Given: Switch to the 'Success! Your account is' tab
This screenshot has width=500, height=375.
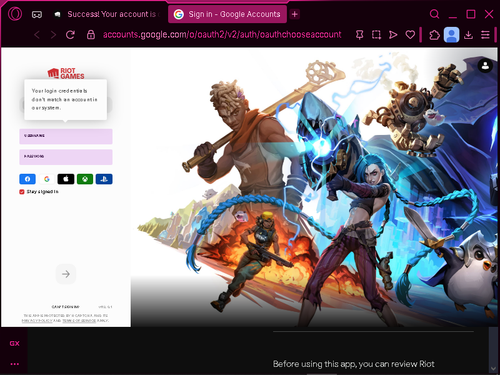Looking at the screenshot, I should (107, 14).
